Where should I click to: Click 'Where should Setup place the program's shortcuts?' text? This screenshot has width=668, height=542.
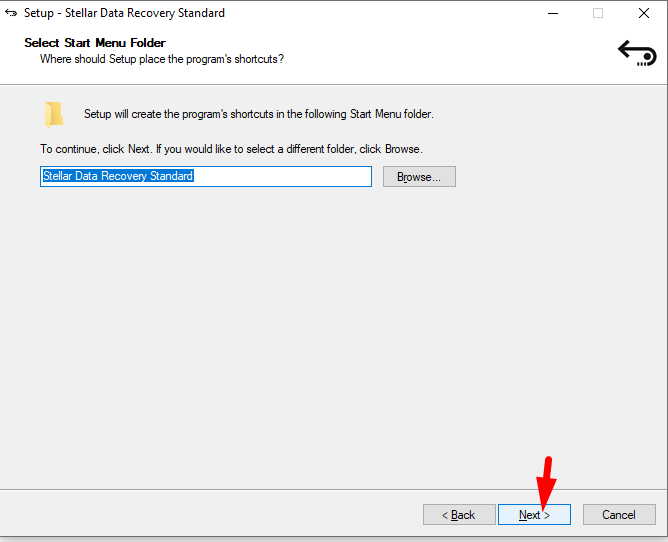[x=162, y=59]
